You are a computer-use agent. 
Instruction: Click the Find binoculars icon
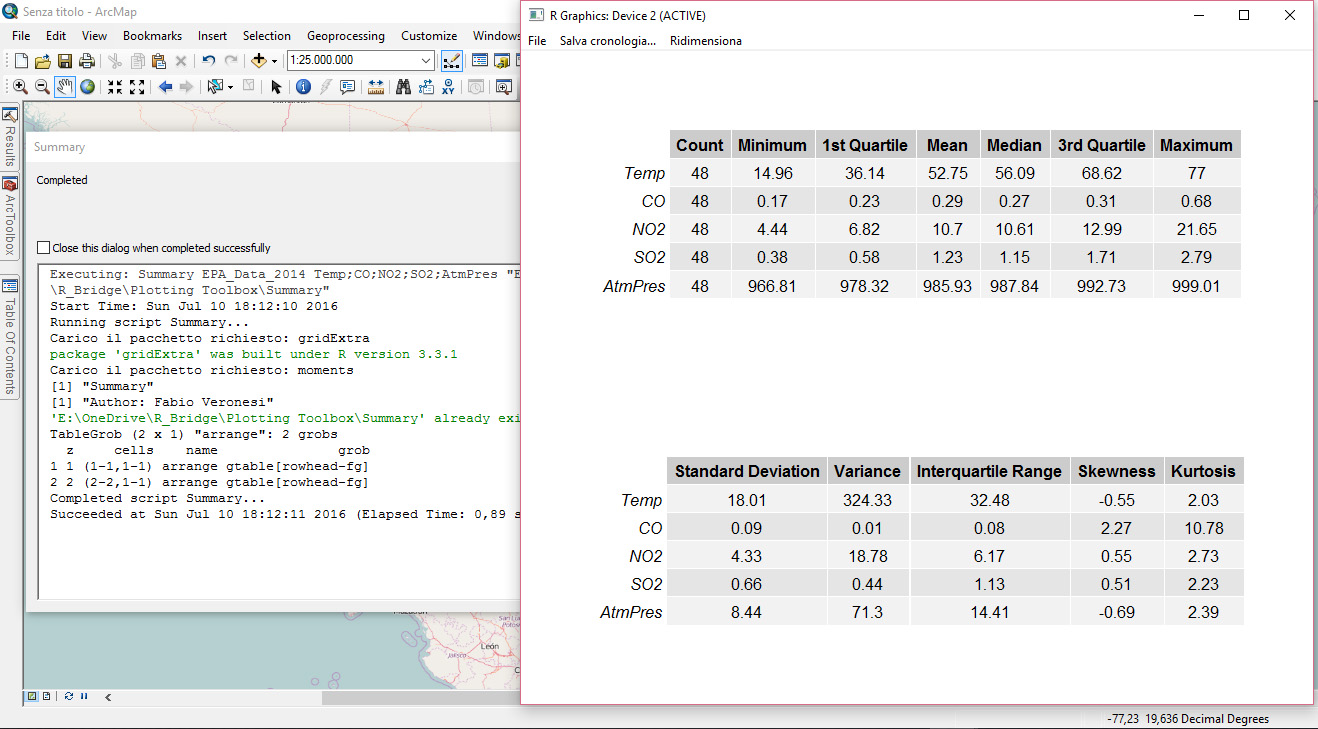point(404,87)
